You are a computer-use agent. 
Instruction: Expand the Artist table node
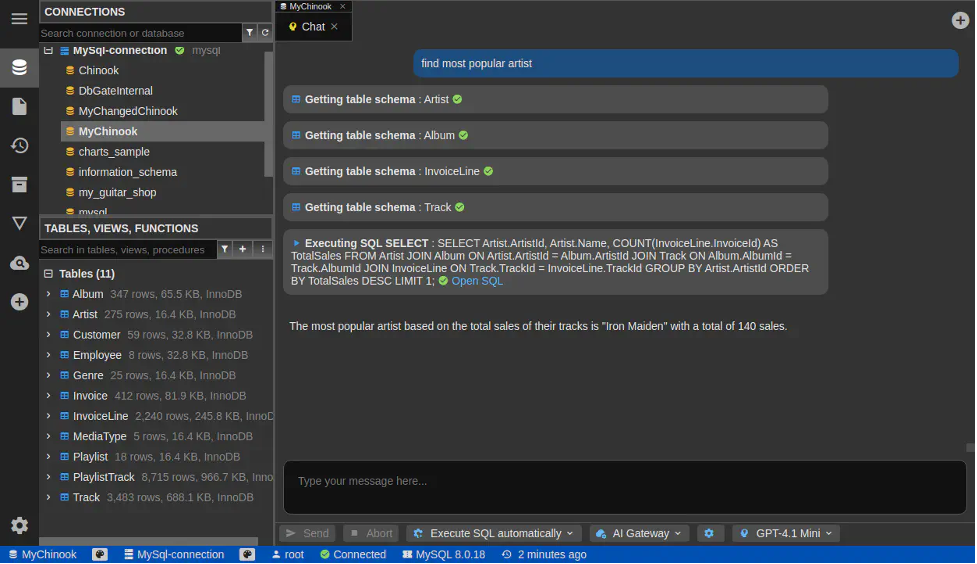coord(49,314)
